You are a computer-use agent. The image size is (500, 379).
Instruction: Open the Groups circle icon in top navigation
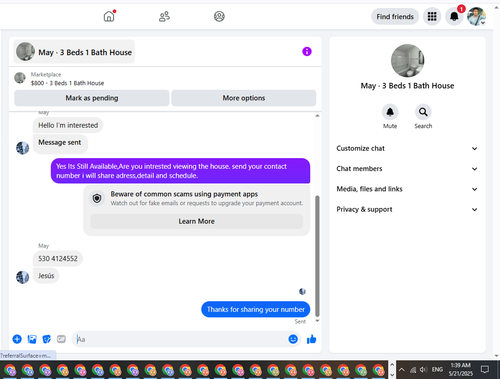(219, 16)
